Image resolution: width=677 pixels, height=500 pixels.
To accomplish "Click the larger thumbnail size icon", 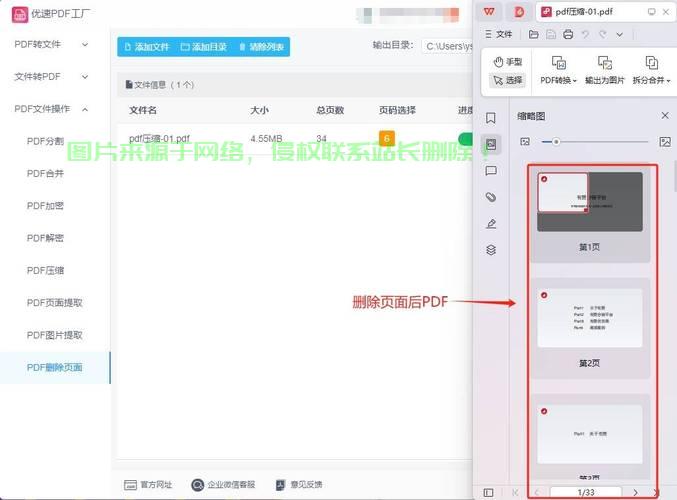I will [665, 142].
